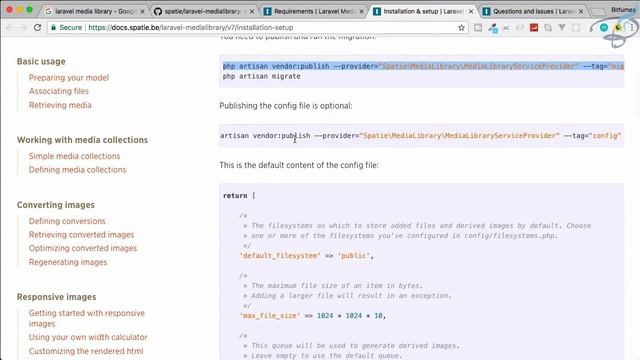
Task: Click the Responsive images sidebar heading
Action: click(56, 297)
